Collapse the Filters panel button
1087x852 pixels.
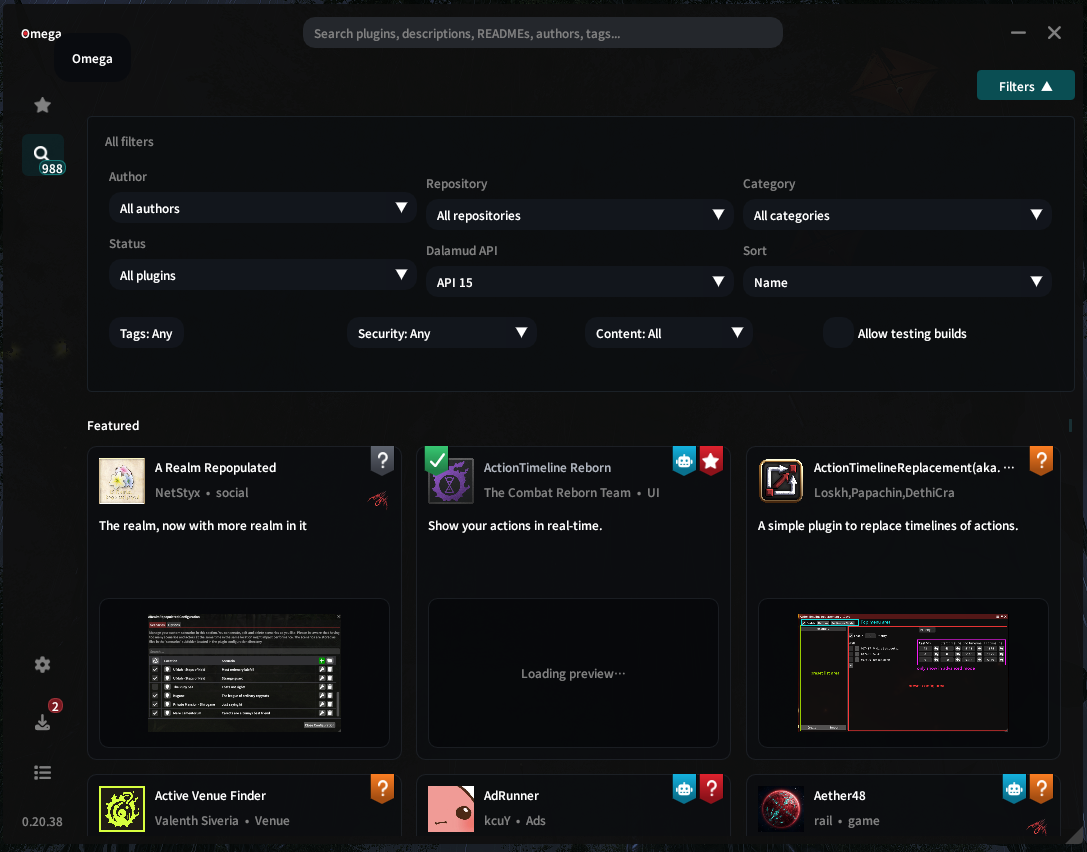click(1025, 86)
